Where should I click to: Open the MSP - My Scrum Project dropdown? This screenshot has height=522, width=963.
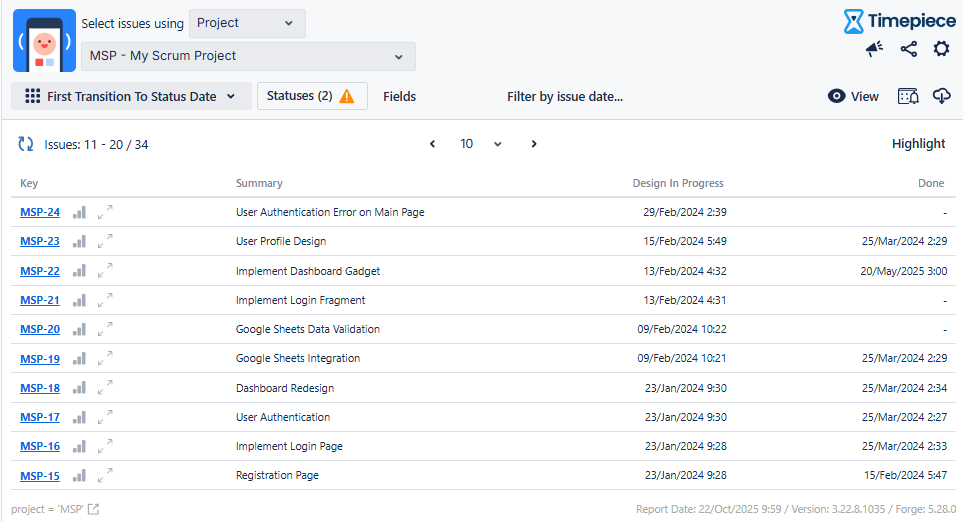coord(248,56)
